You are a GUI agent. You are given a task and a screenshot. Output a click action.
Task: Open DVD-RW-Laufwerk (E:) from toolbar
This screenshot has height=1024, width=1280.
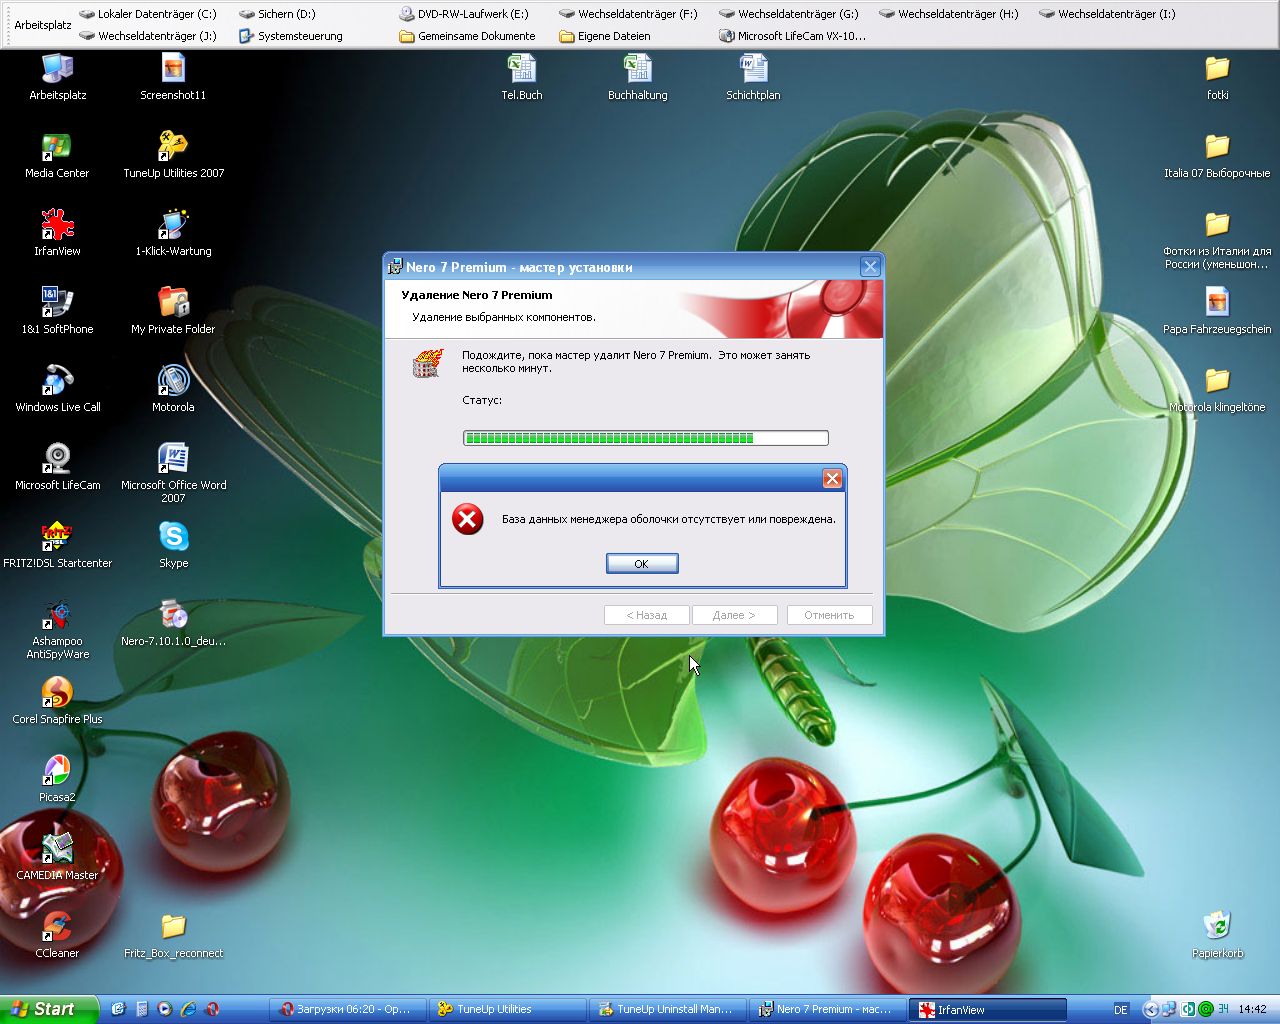point(464,14)
